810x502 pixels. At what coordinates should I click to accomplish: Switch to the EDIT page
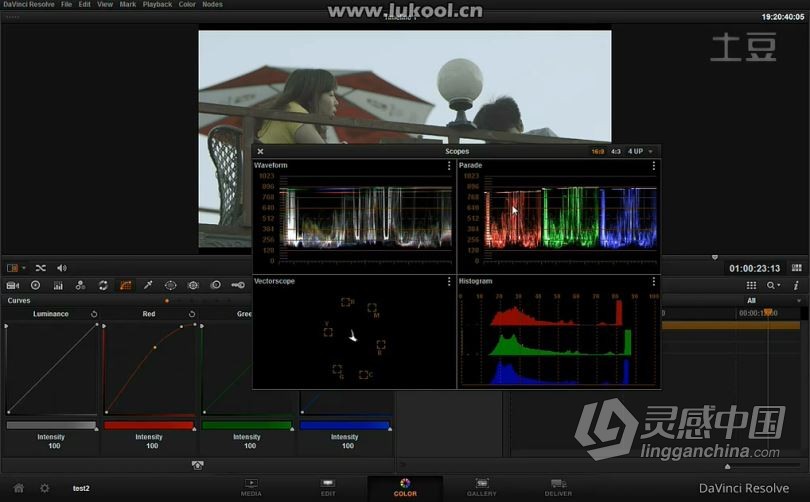coord(328,488)
